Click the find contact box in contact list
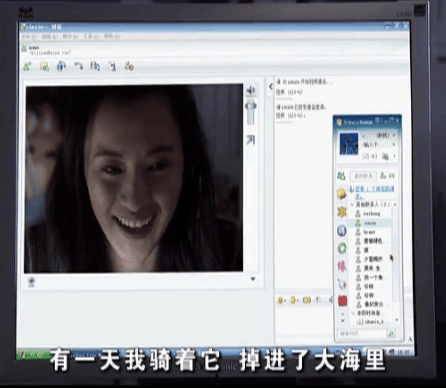 (363, 176)
